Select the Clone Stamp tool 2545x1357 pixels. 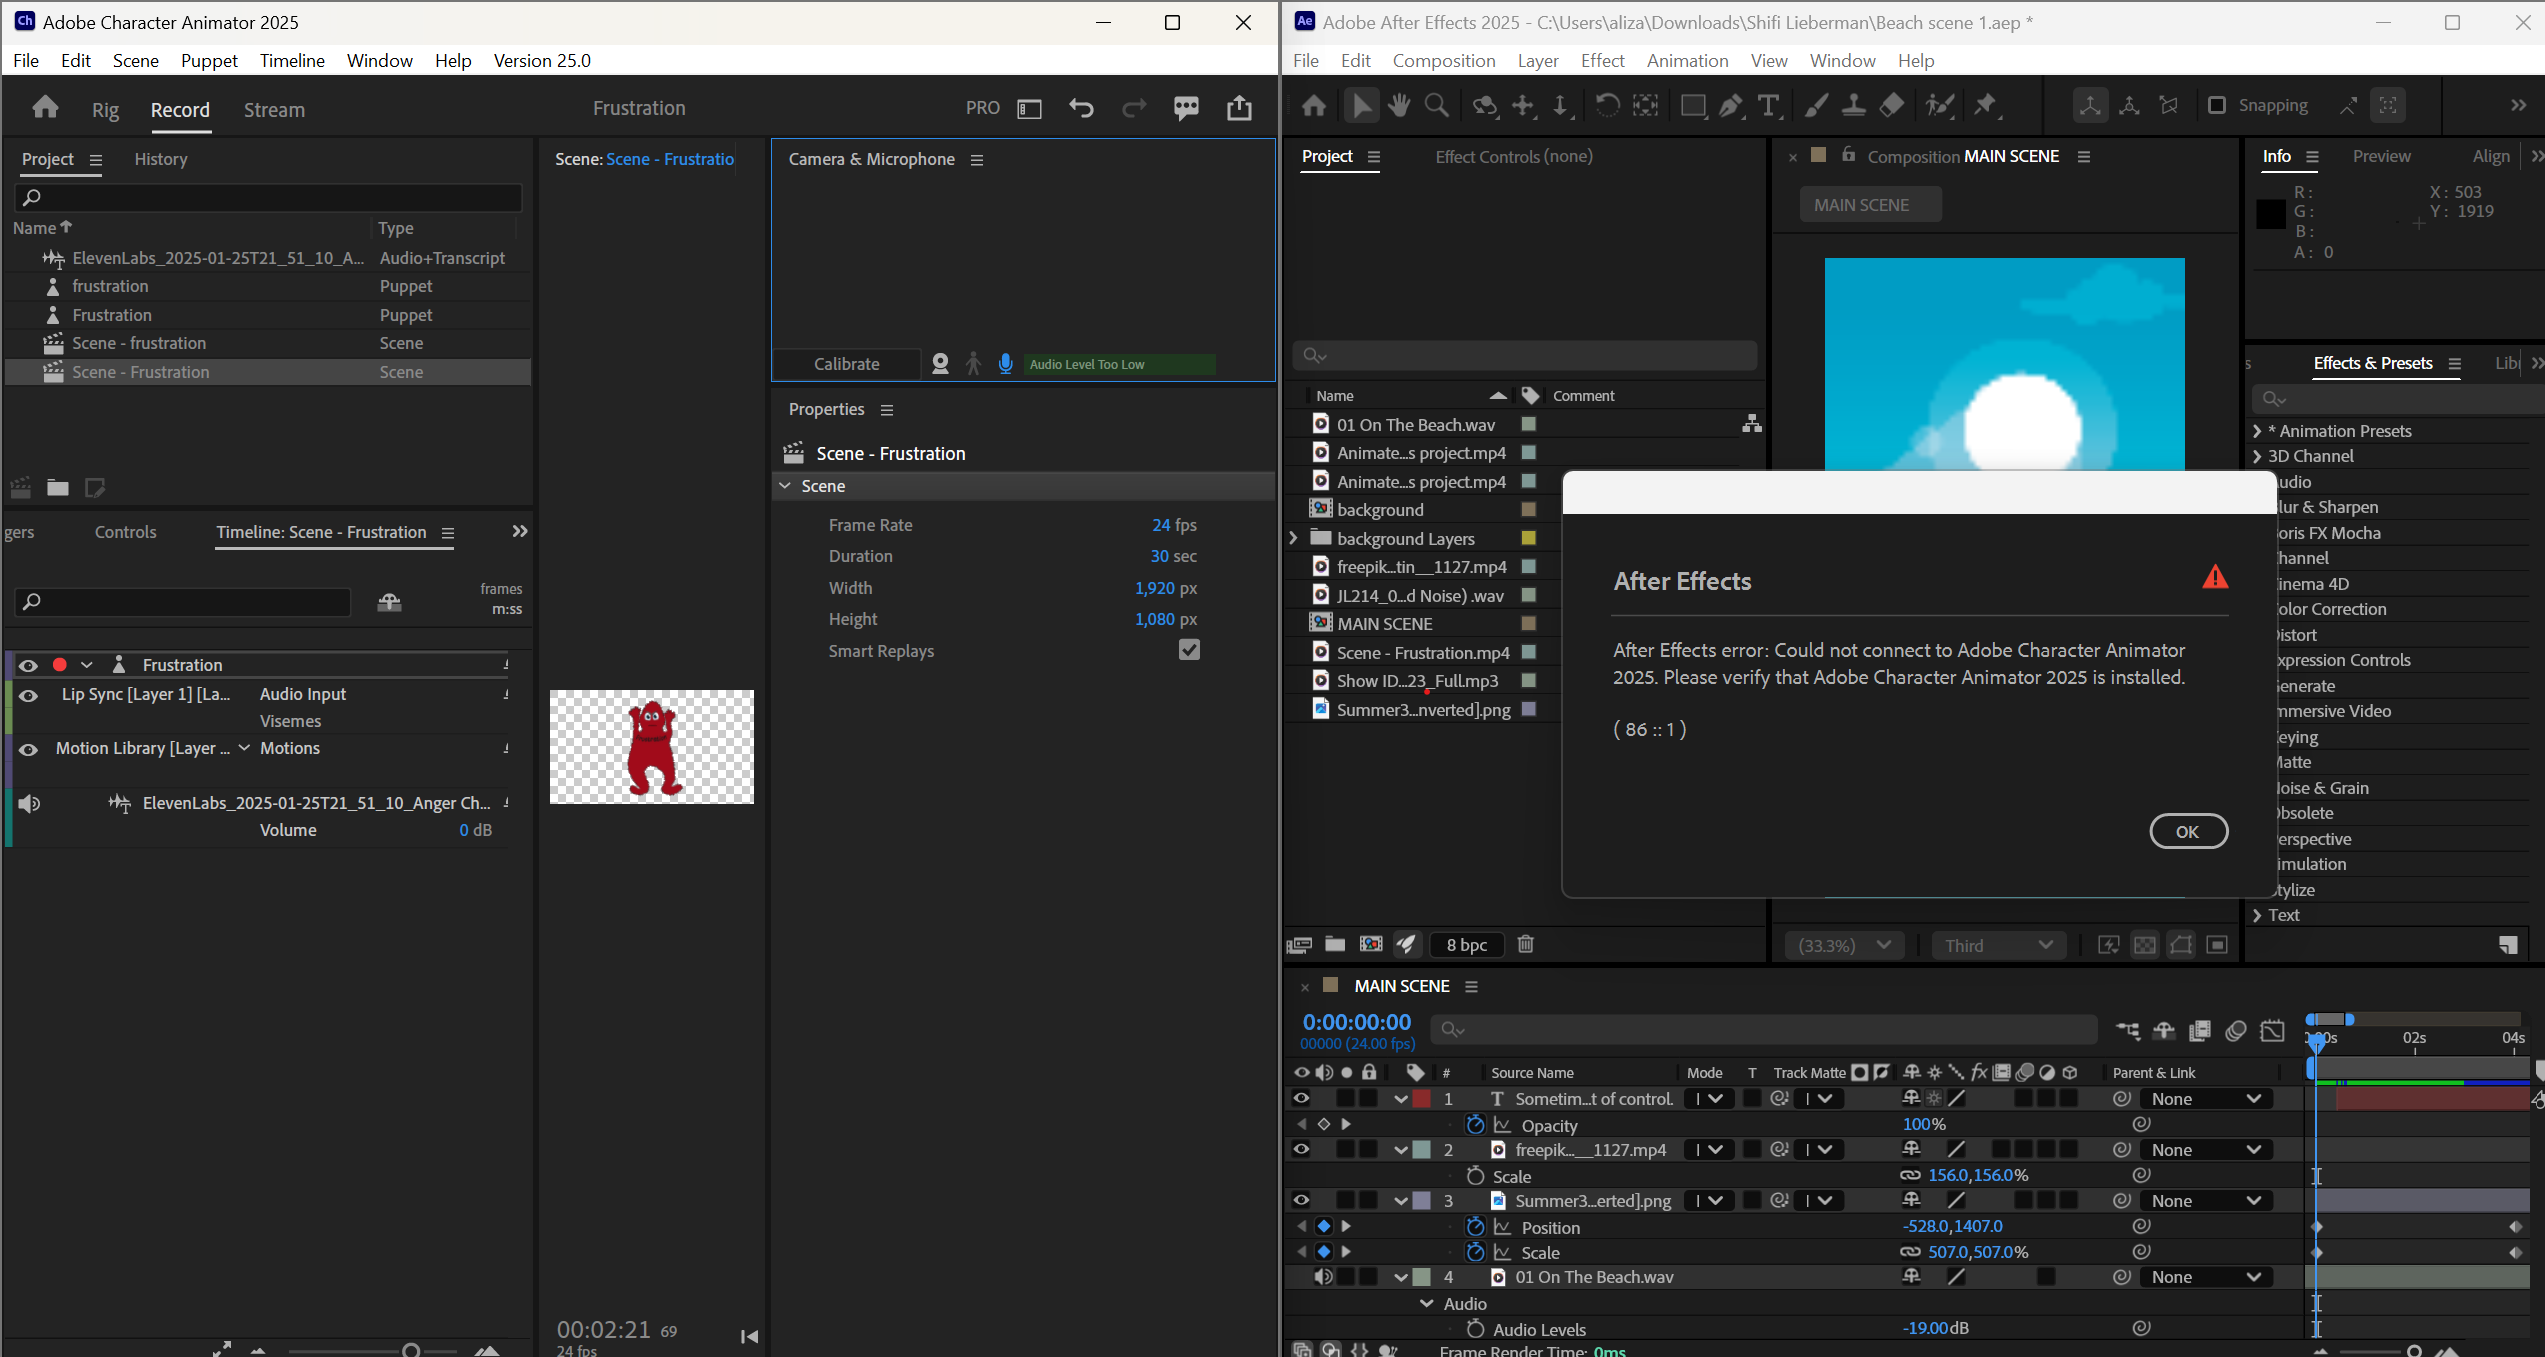pyautogui.click(x=1853, y=105)
